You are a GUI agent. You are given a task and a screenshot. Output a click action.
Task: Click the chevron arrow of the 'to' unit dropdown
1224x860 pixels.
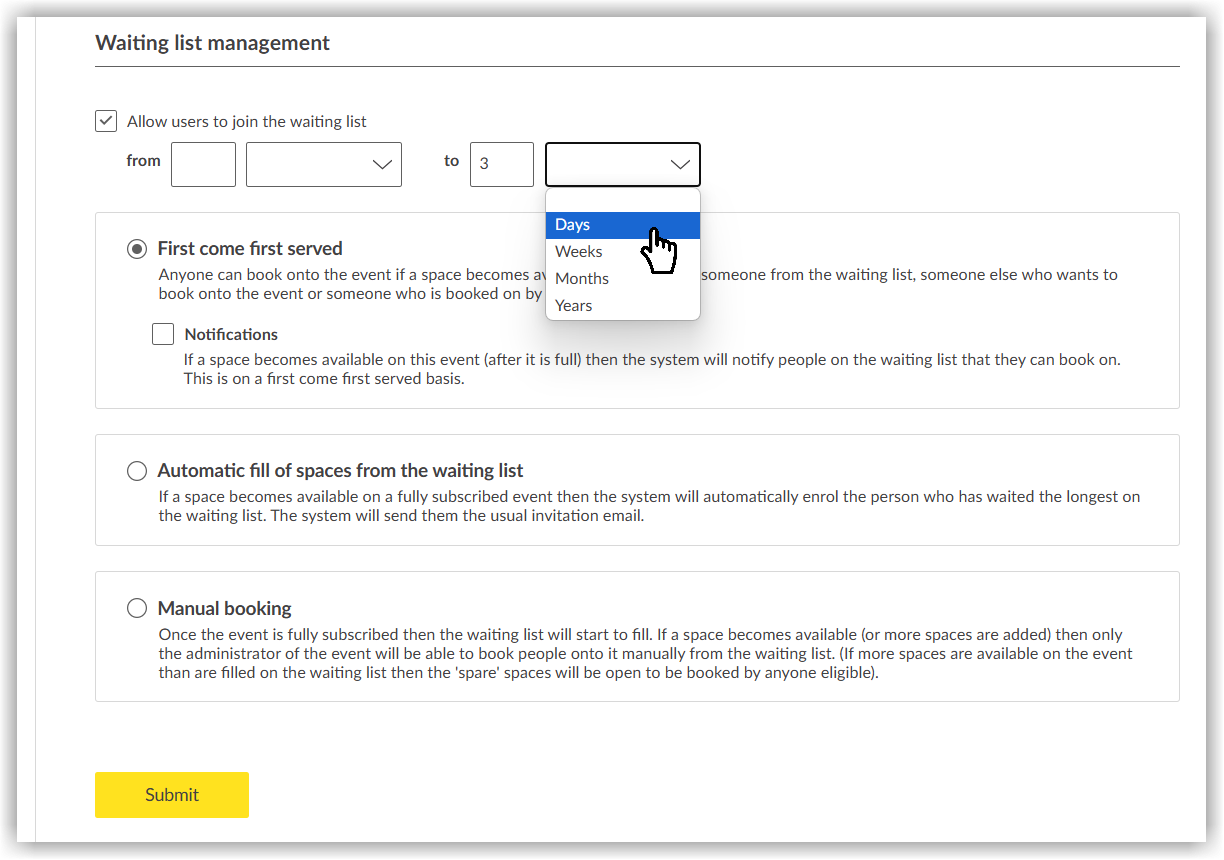(x=679, y=164)
